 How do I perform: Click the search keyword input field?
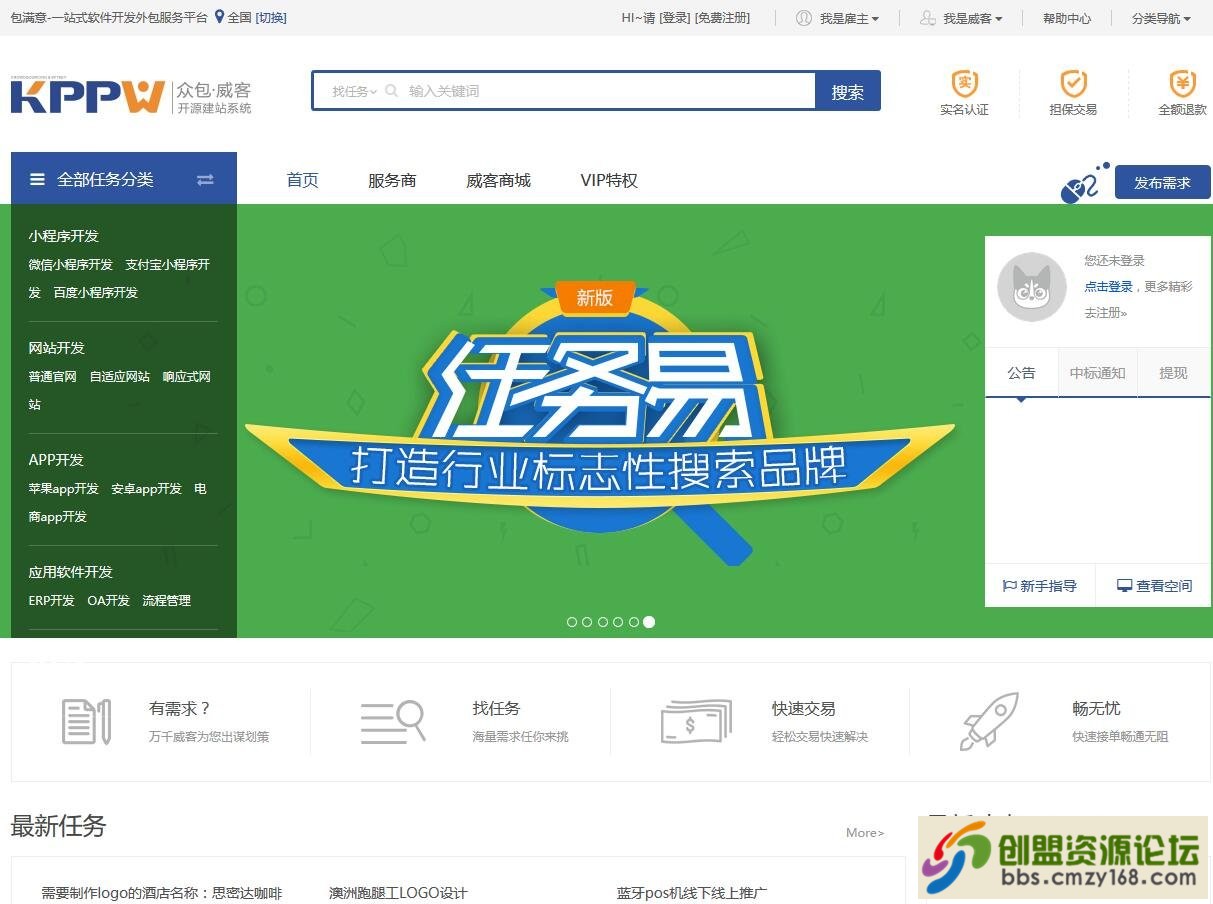pyautogui.click(x=608, y=91)
